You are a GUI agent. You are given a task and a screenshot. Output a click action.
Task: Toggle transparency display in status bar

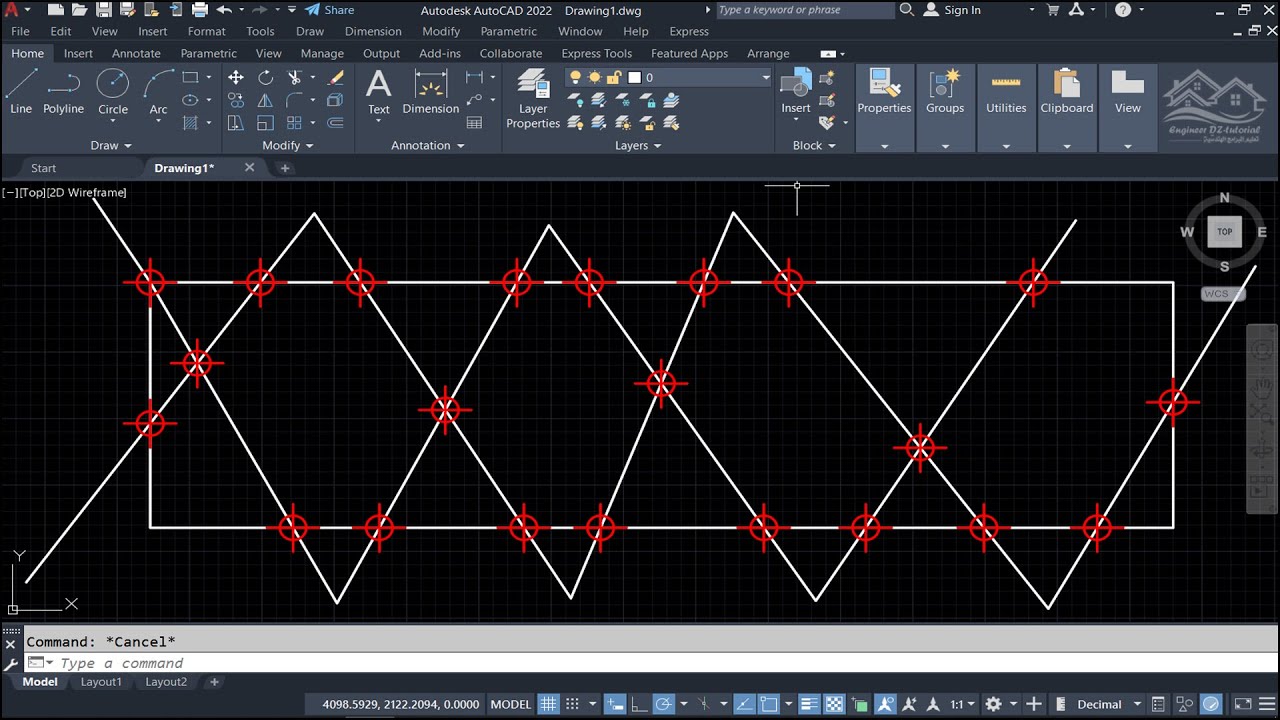834,704
